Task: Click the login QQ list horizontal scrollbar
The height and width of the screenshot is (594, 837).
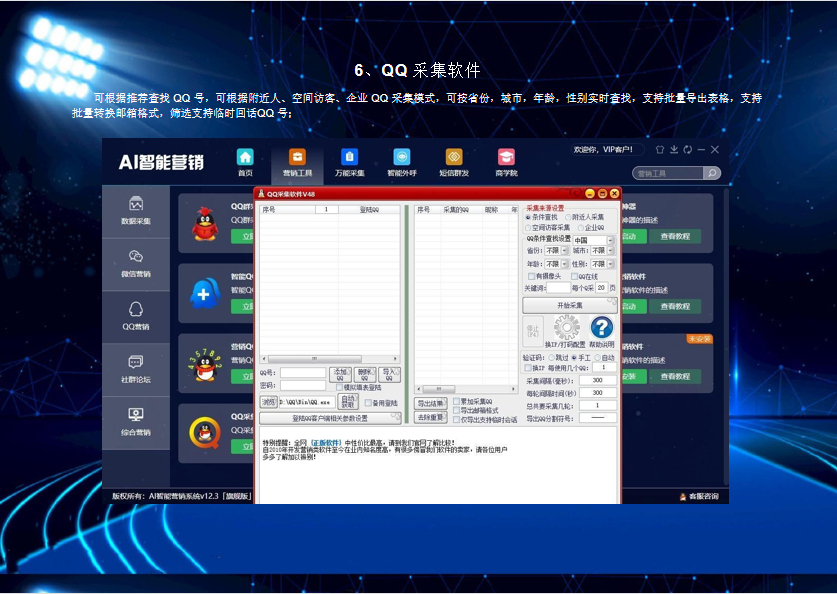Action: click(330, 359)
